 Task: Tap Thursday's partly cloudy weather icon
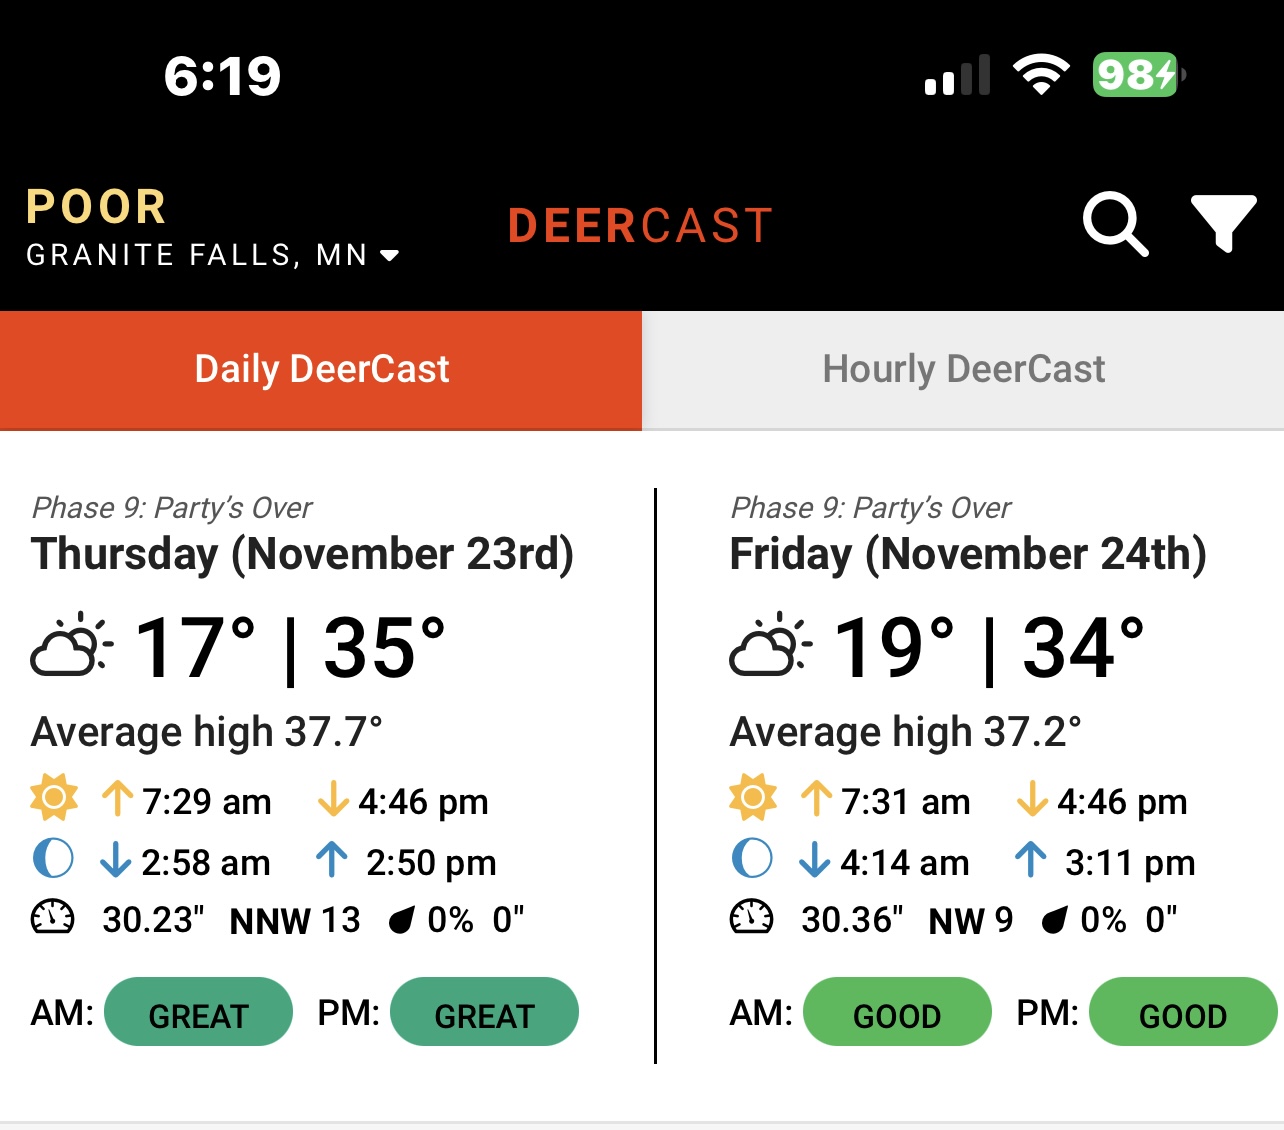[72, 645]
